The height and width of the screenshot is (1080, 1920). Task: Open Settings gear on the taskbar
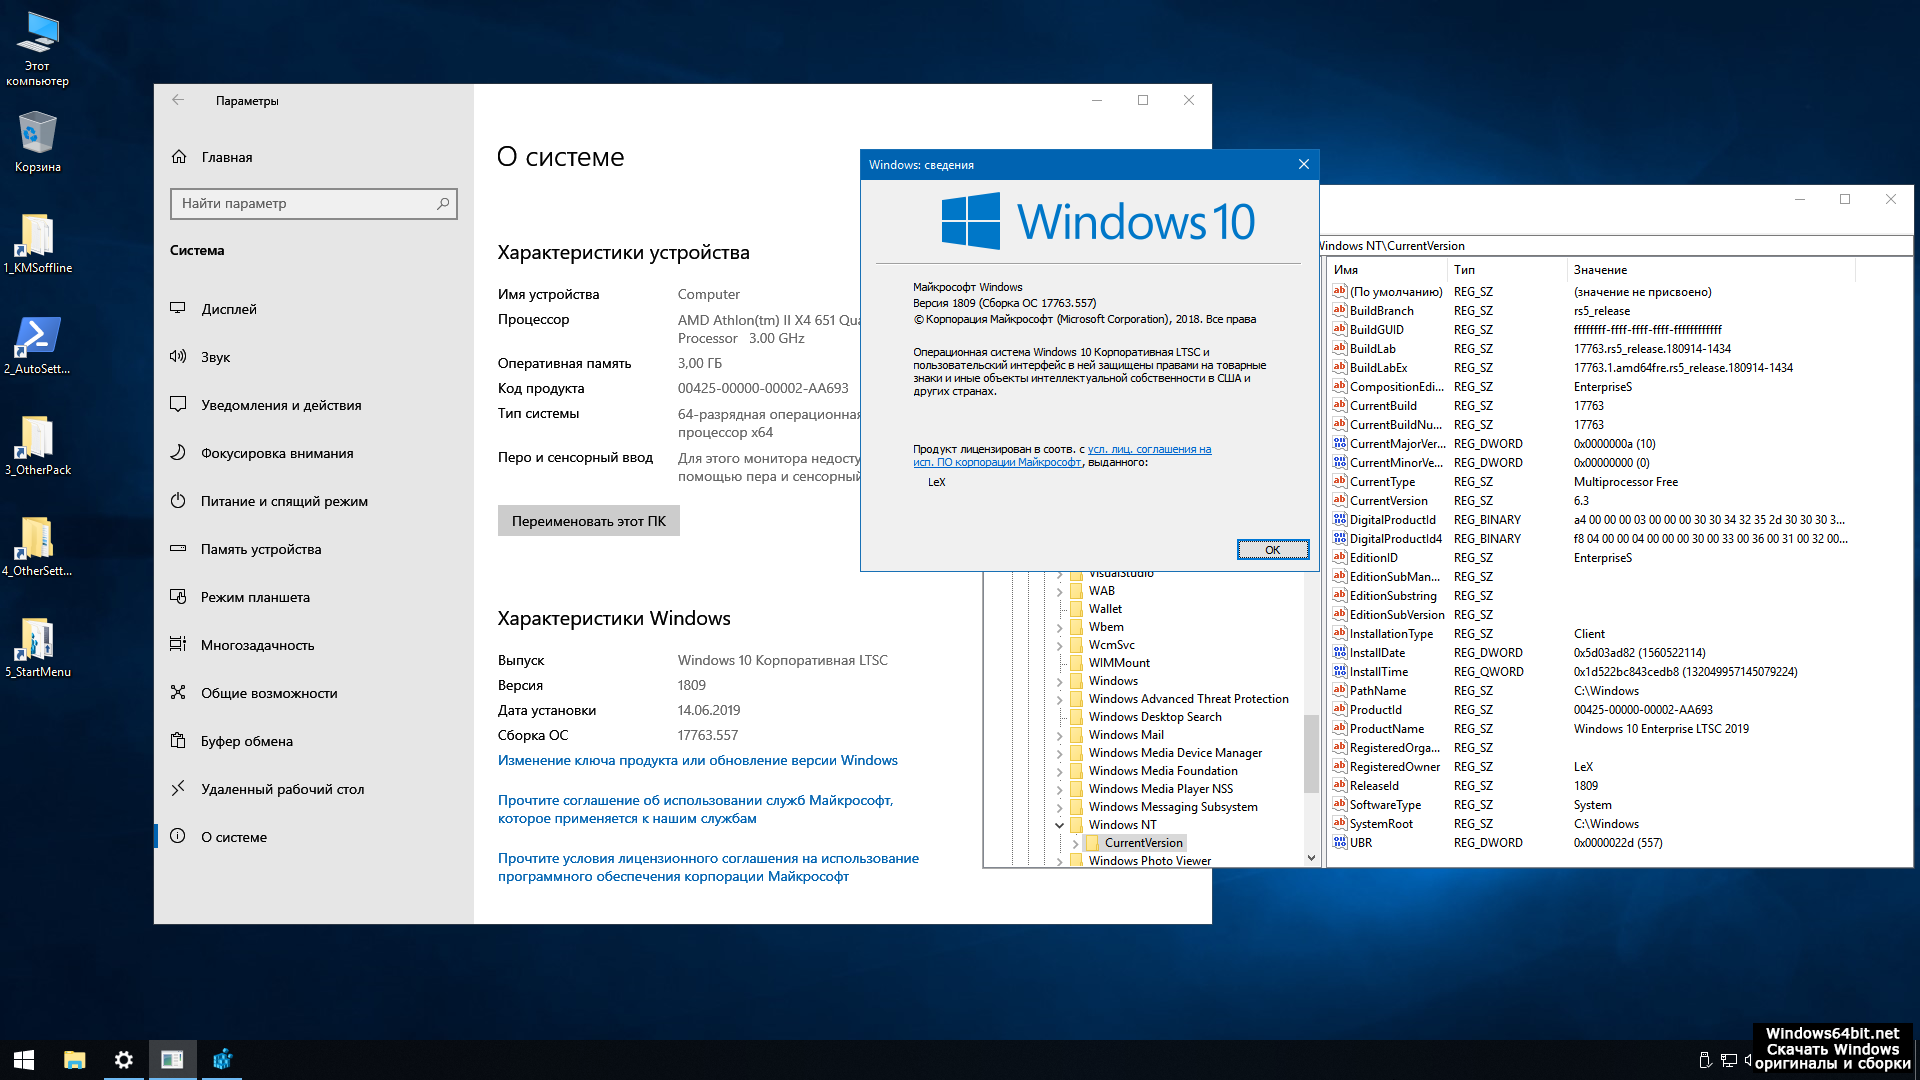coord(123,1059)
